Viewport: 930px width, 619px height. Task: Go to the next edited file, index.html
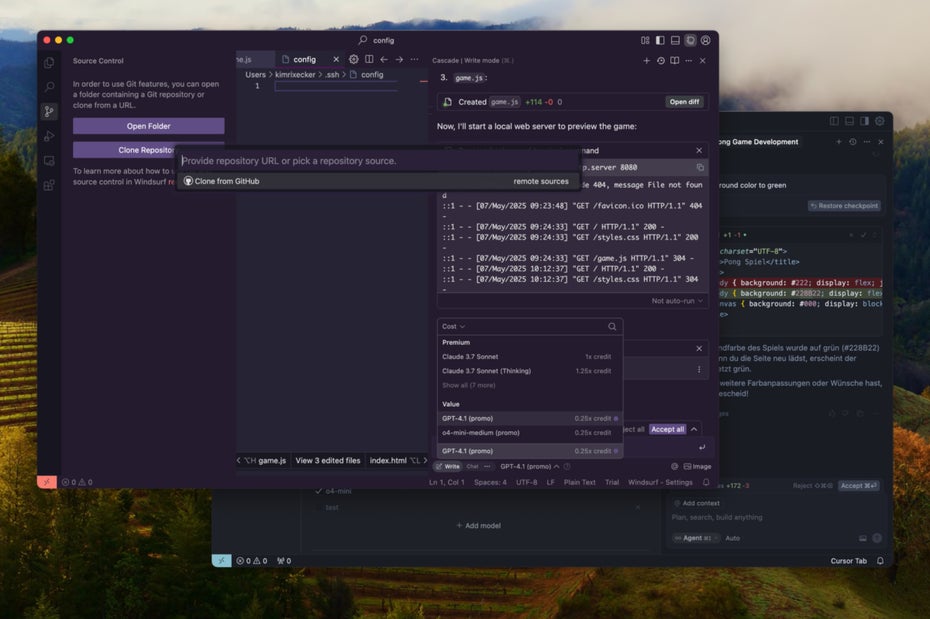tap(397, 460)
